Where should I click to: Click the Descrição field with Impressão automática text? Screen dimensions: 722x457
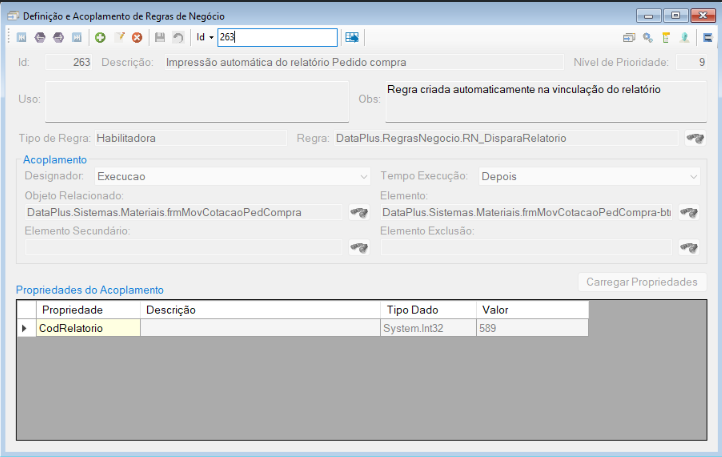point(364,62)
